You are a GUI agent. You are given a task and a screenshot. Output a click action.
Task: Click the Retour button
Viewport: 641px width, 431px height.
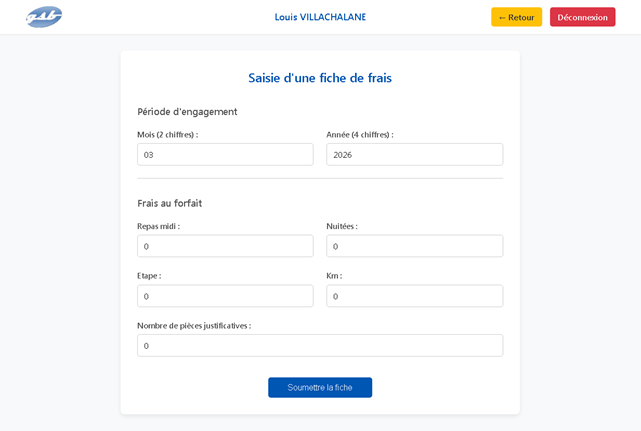[516, 17]
